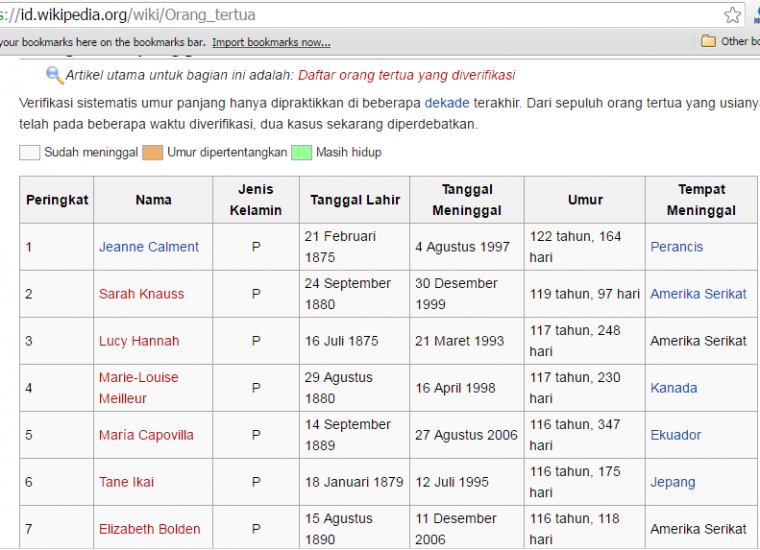Open the Ekuador link
This screenshot has height=550, width=760.
pyautogui.click(x=676, y=435)
